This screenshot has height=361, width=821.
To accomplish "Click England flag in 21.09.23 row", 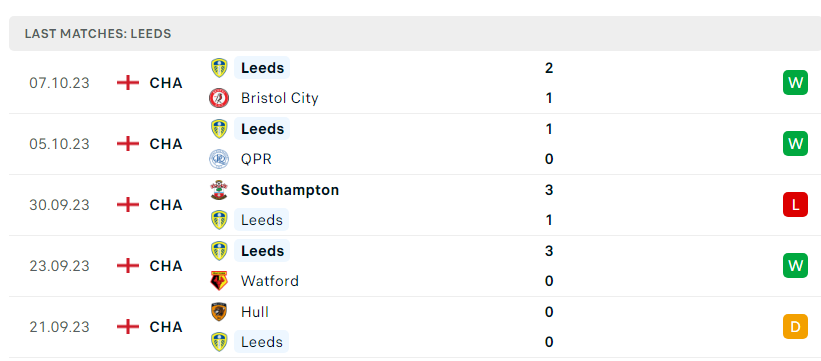I will coord(128,327).
